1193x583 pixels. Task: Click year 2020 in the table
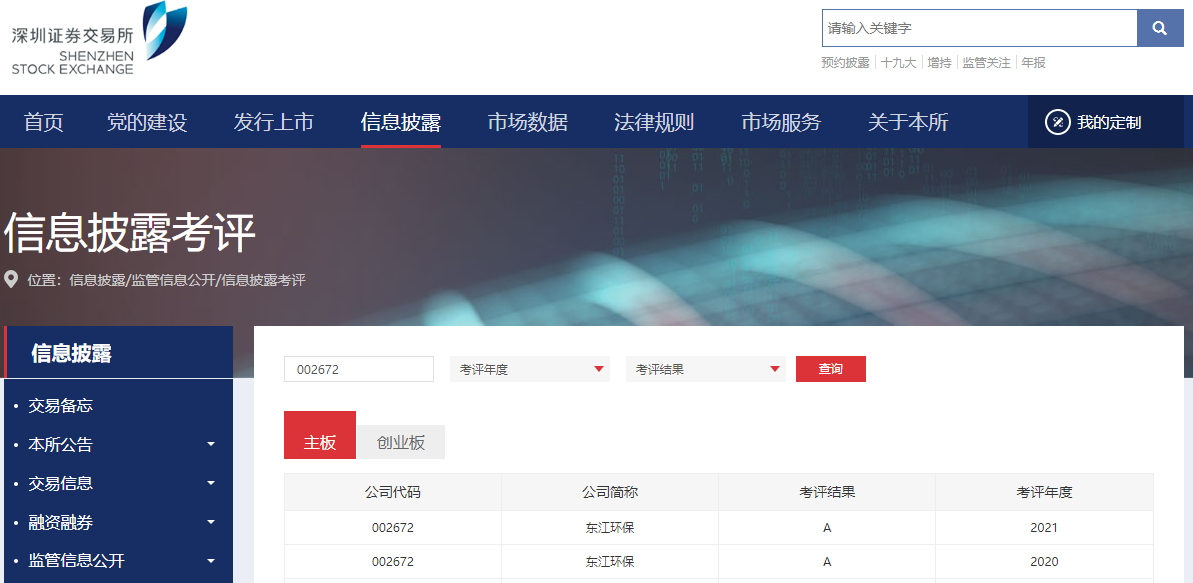1044,562
